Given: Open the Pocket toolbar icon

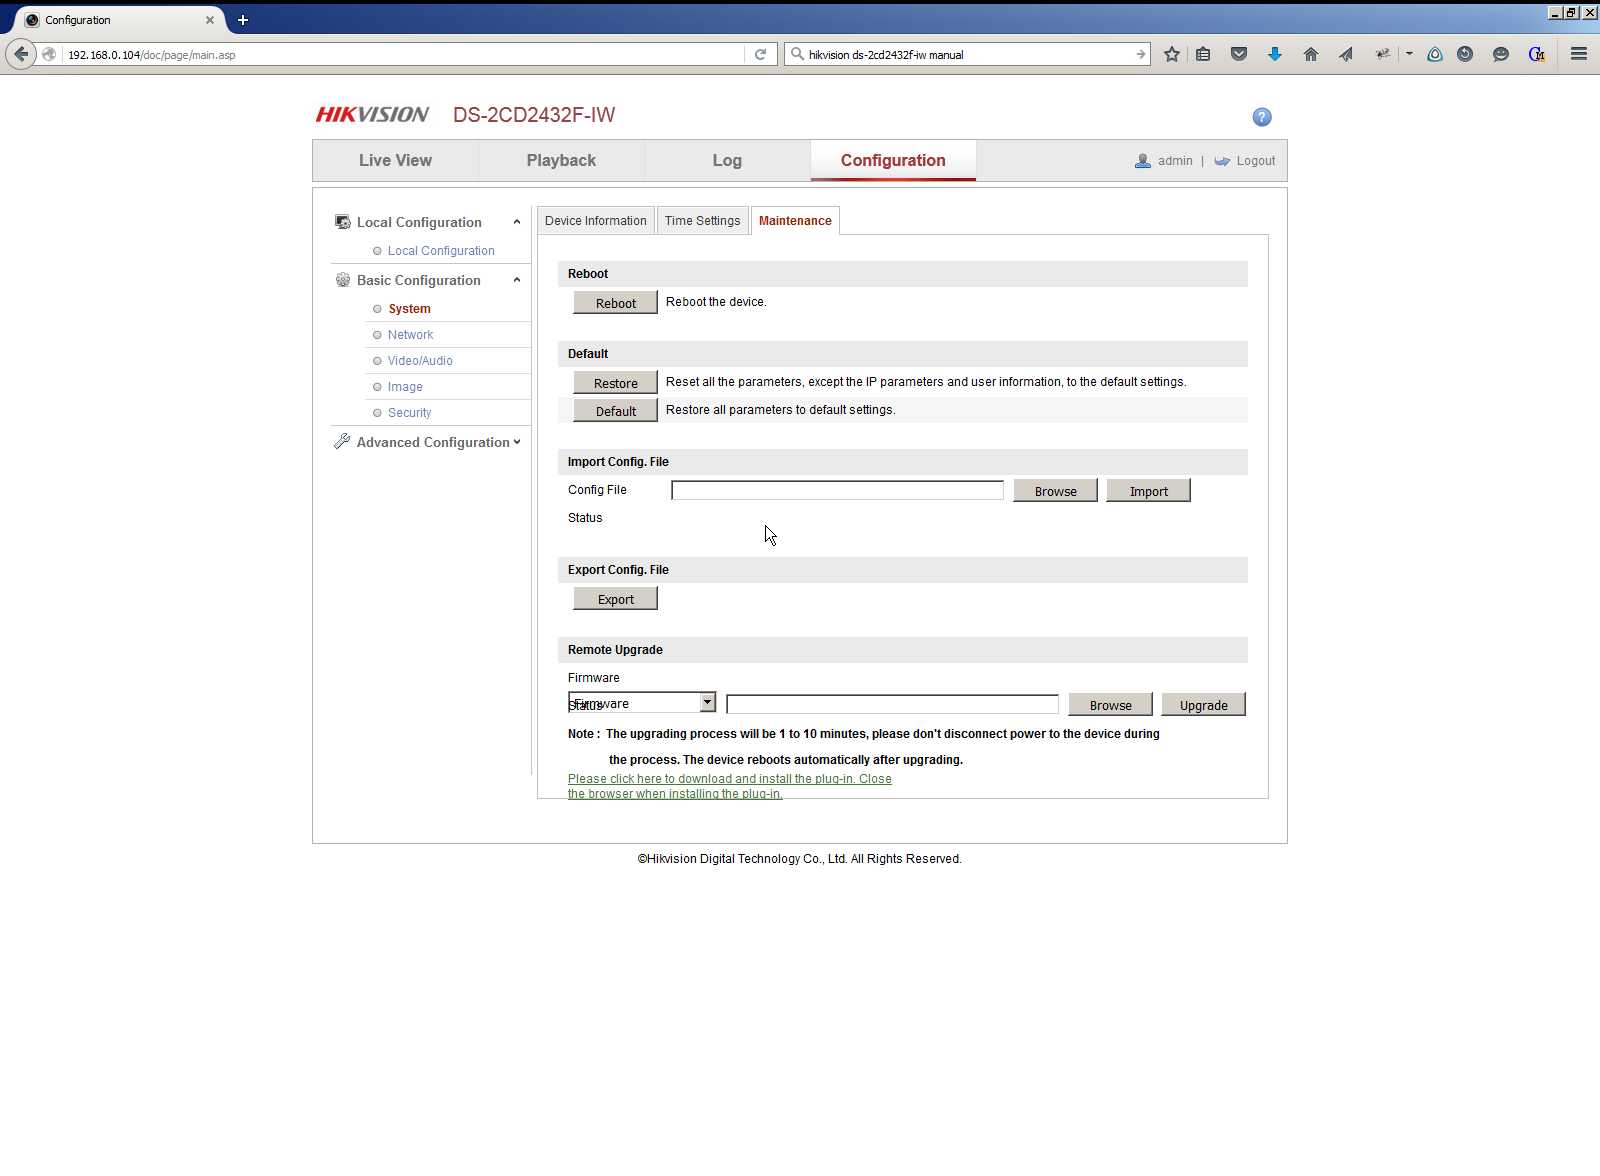Looking at the screenshot, I should [1239, 54].
